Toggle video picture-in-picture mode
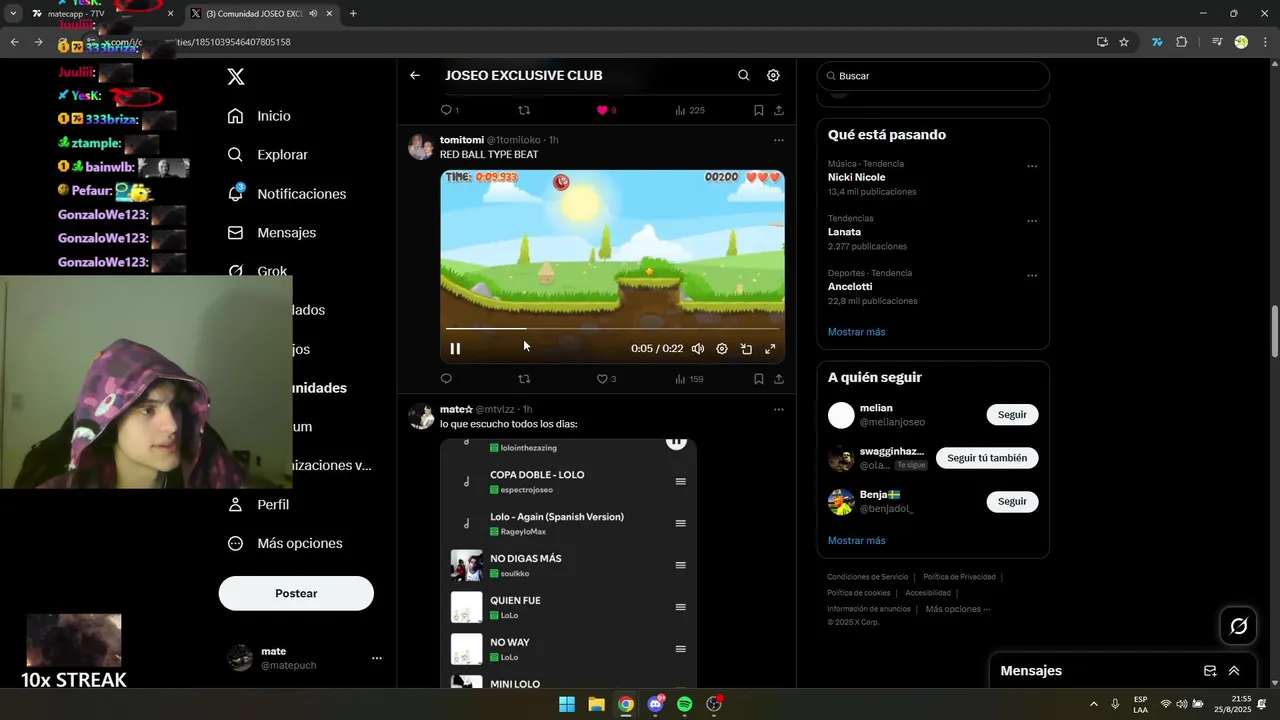The width and height of the screenshot is (1280, 720). (746, 349)
